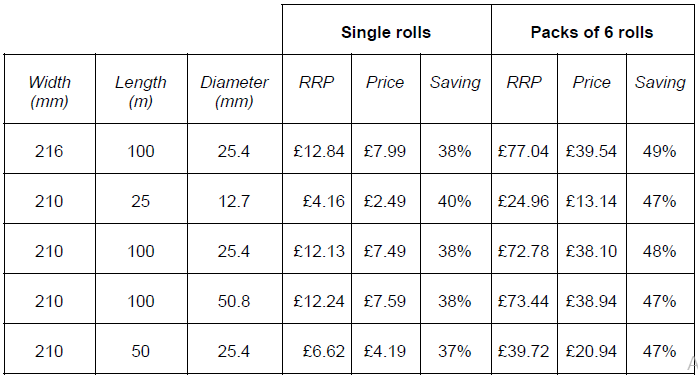Click the £6.62 RRP cell
698x379 pixels.
(x=317, y=349)
